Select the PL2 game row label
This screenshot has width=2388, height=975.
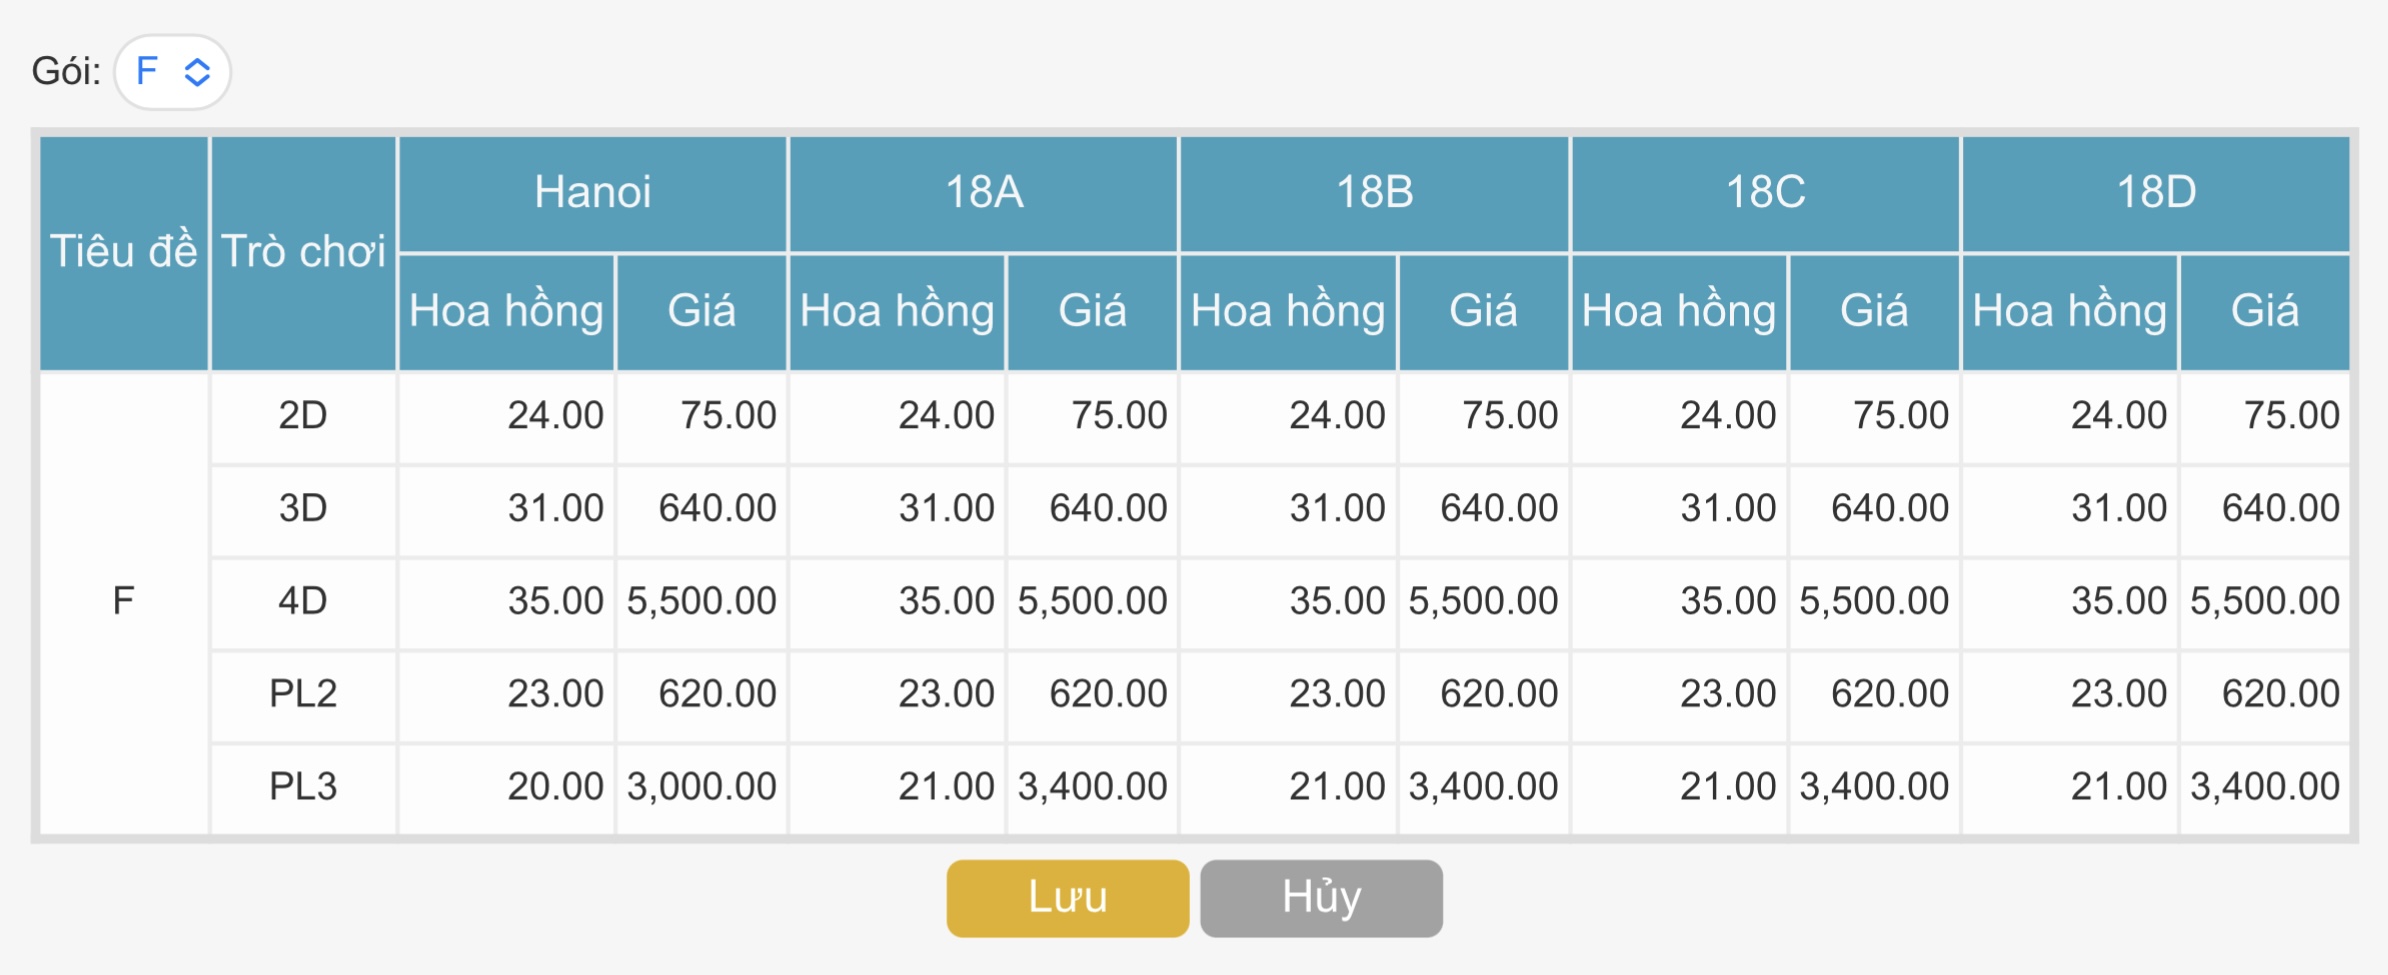303,694
